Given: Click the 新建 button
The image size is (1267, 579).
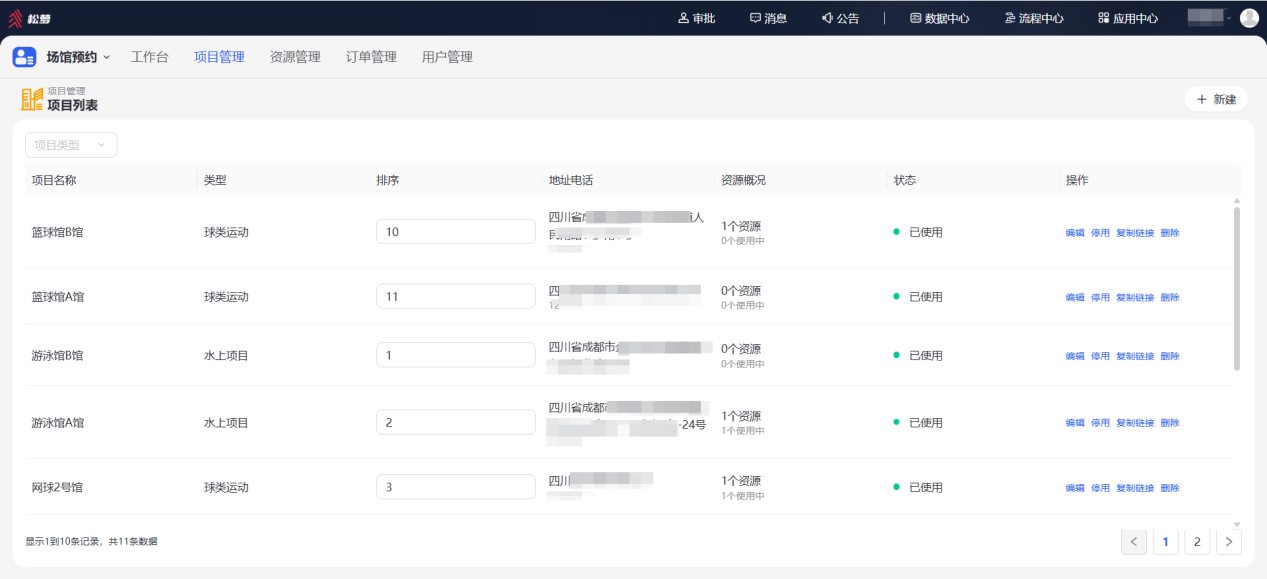Looking at the screenshot, I should tap(1216, 100).
